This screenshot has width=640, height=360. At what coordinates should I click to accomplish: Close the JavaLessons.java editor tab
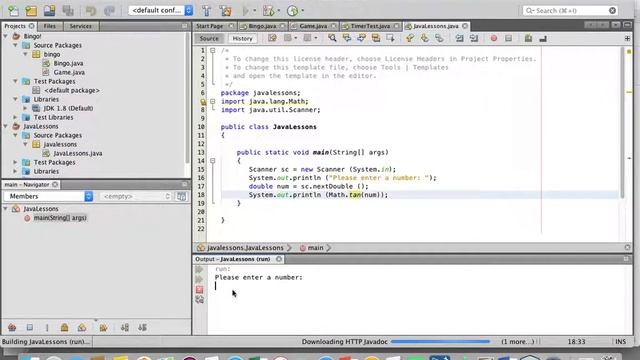coord(465,26)
